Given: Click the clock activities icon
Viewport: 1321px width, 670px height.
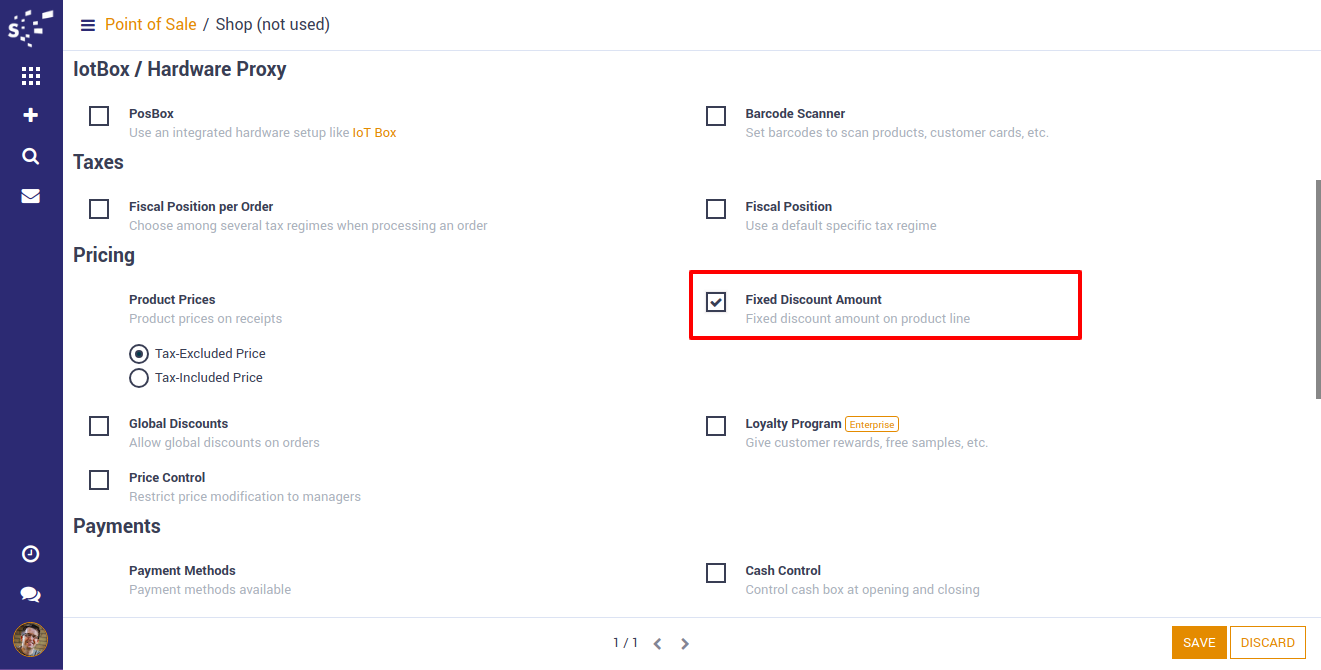Looking at the screenshot, I should 31,554.
